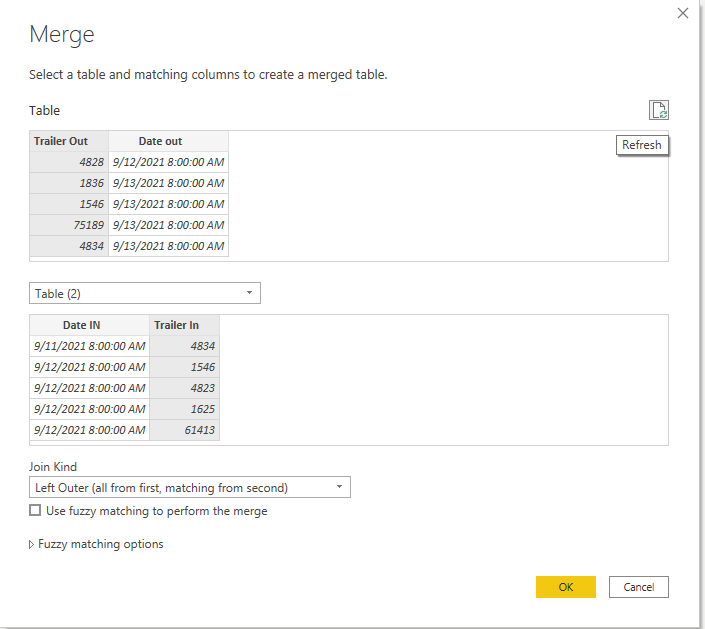This screenshot has height=629, width=705.
Task: Select the Date out column header
Action: [x=169, y=141]
